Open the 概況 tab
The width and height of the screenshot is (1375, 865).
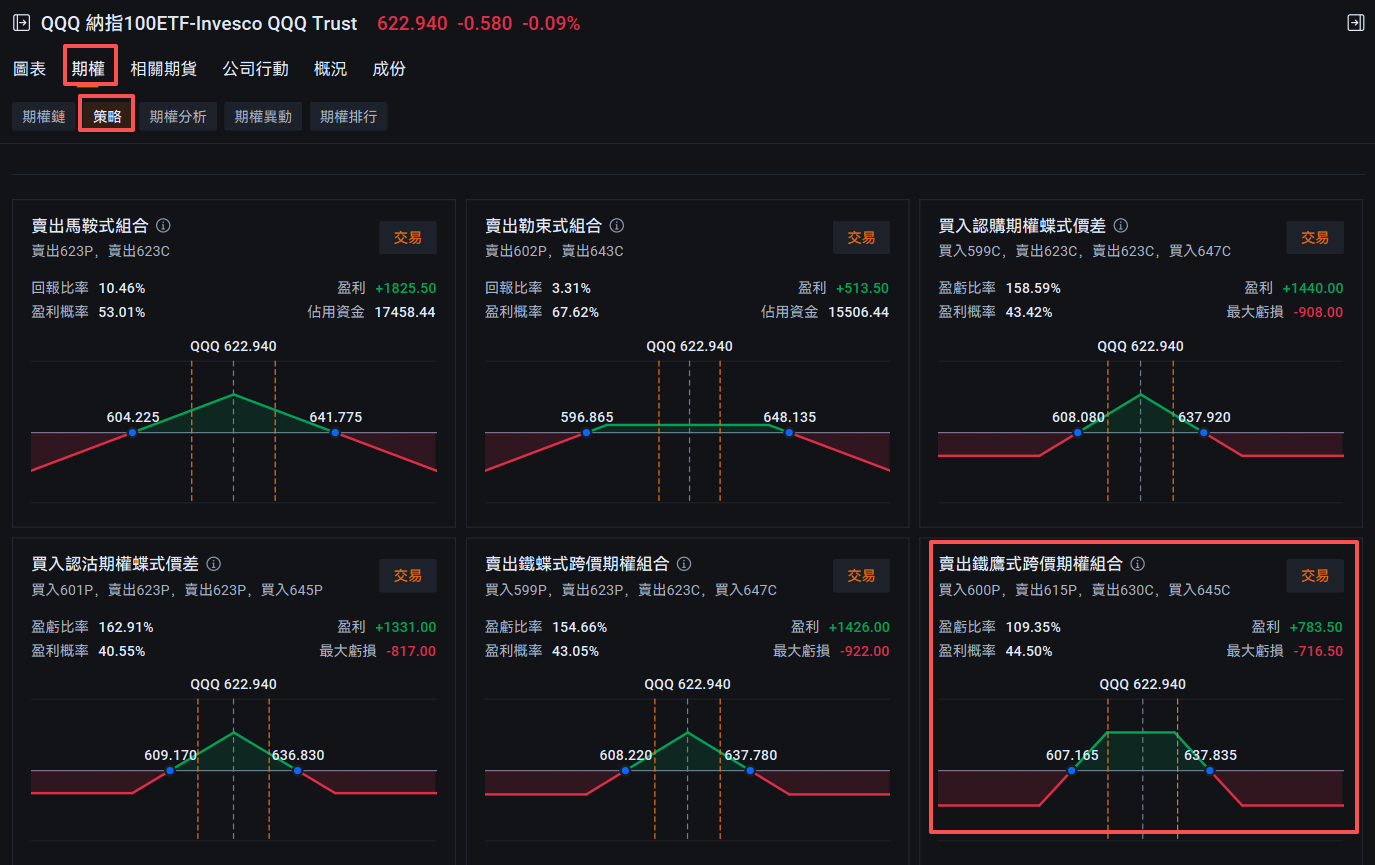tap(330, 69)
